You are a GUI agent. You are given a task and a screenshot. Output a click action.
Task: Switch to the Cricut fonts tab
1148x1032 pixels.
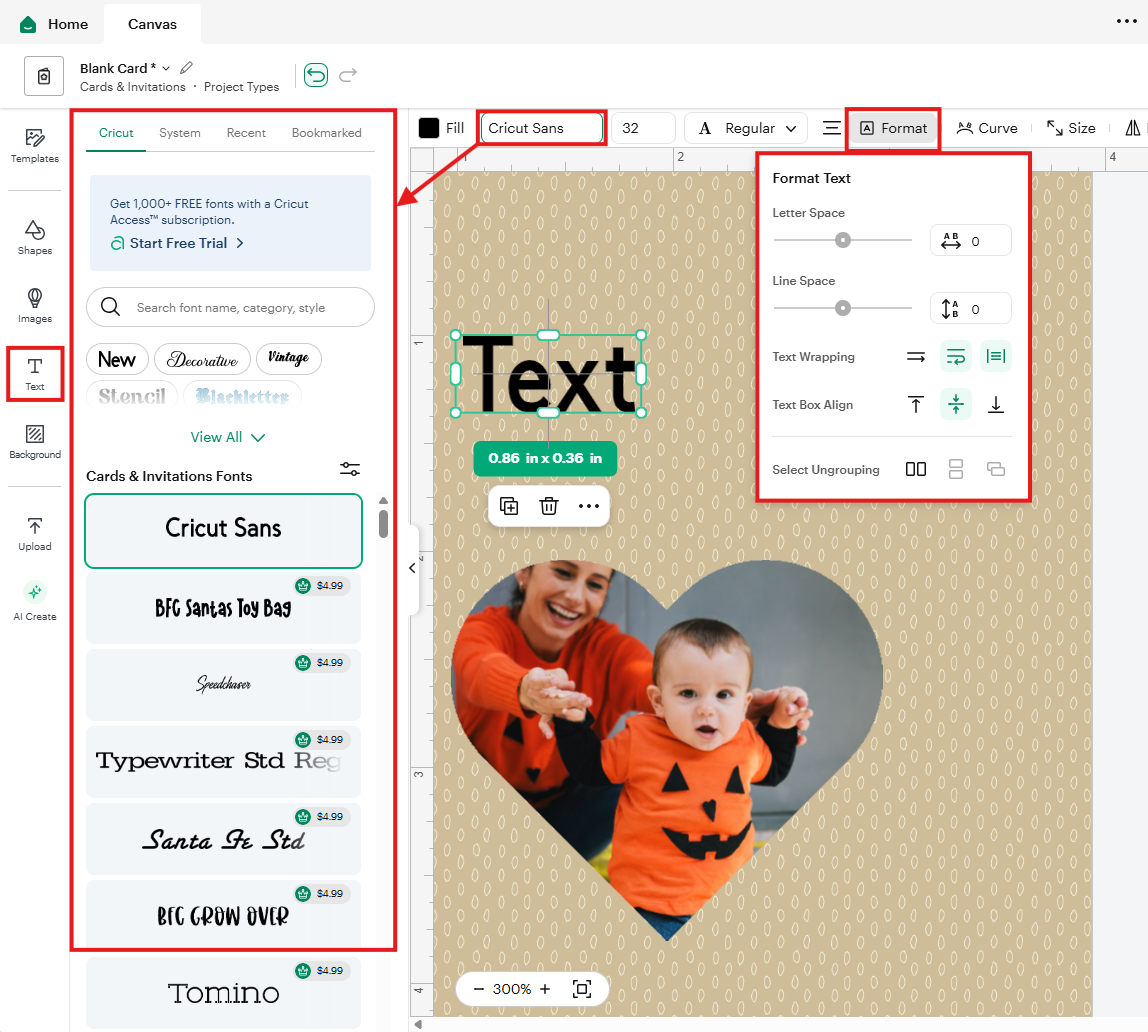(116, 132)
